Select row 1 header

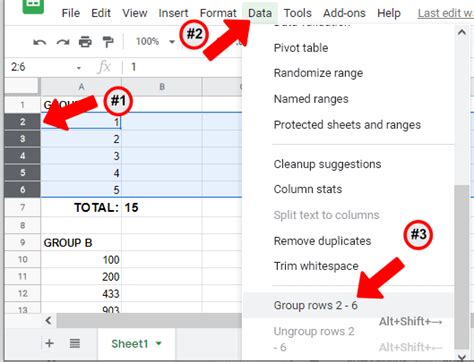(22, 105)
